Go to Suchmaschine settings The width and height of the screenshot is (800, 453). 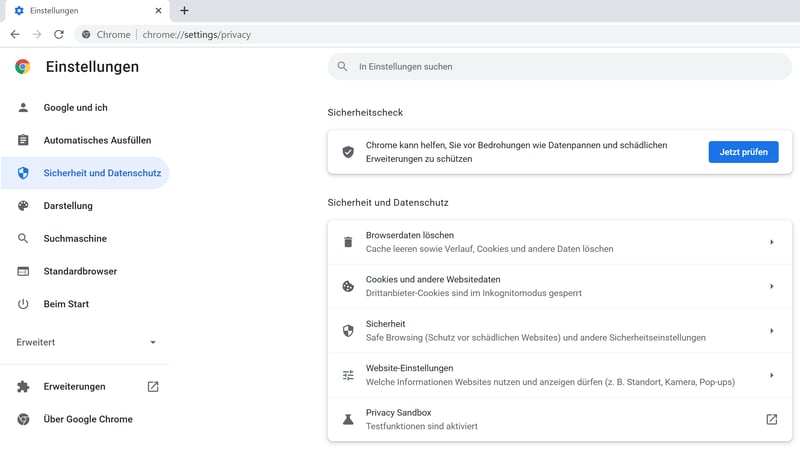point(75,239)
